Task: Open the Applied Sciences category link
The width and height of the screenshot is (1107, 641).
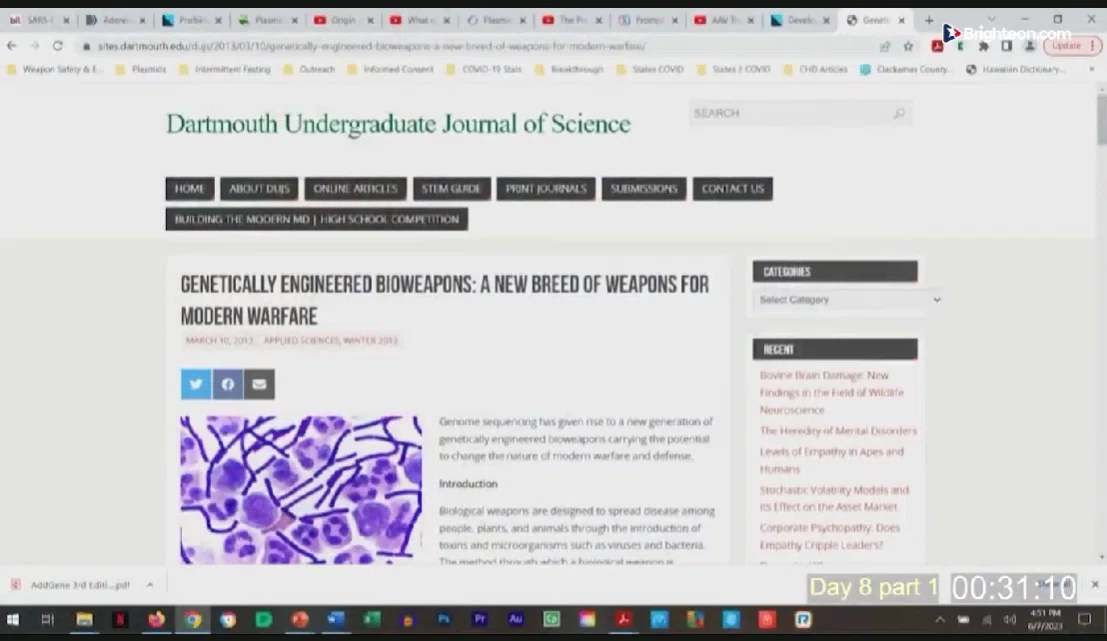Action: coord(301,340)
